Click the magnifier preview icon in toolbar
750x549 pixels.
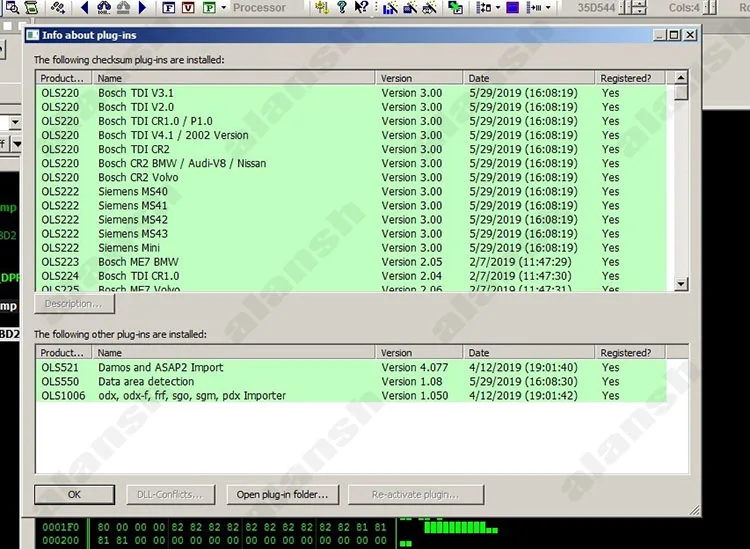[x=12, y=7]
